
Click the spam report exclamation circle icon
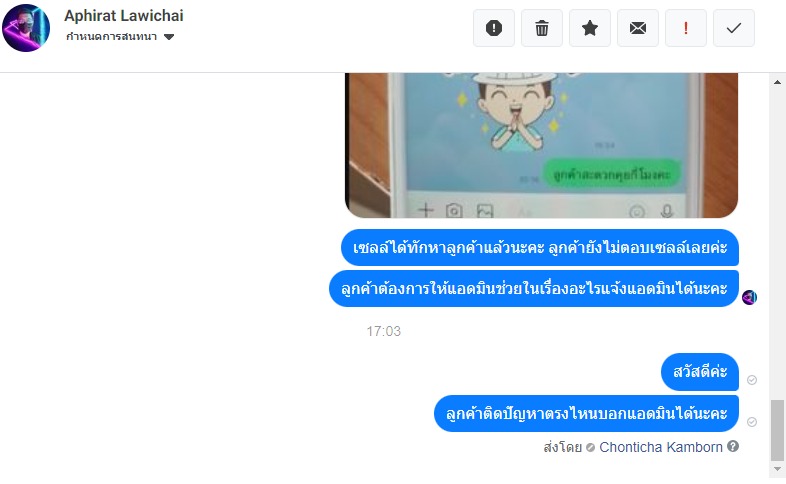pyautogui.click(x=494, y=28)
